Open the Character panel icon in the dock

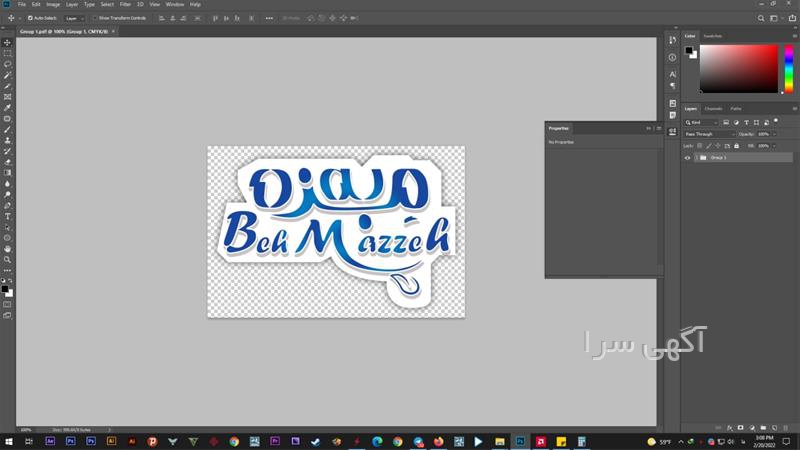tap(672, 74)
